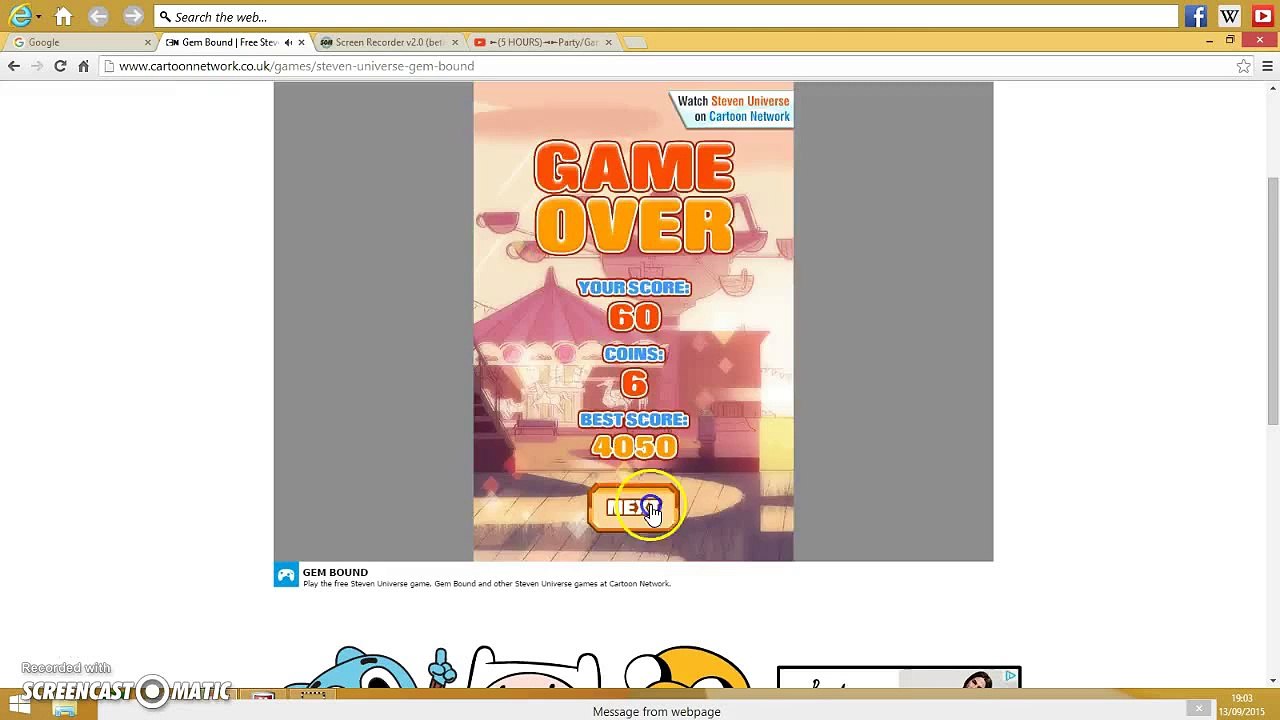Click the Finn character image
Screen dimensions: 1280x720
[x=533, y=668]
